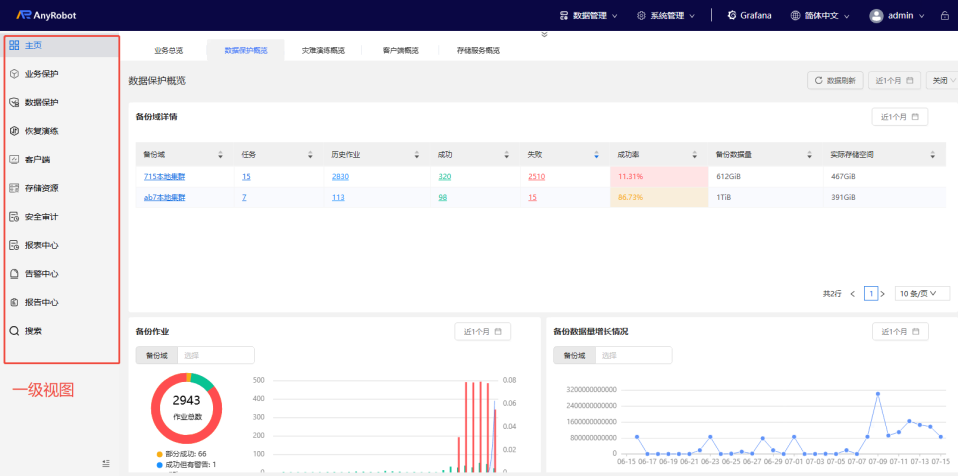
Task: Sort table by 成功 column
Action: coord(506,155)
